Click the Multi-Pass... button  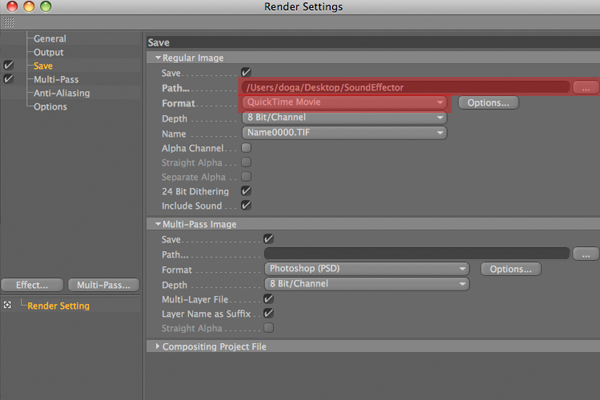[x=104, y=285]
